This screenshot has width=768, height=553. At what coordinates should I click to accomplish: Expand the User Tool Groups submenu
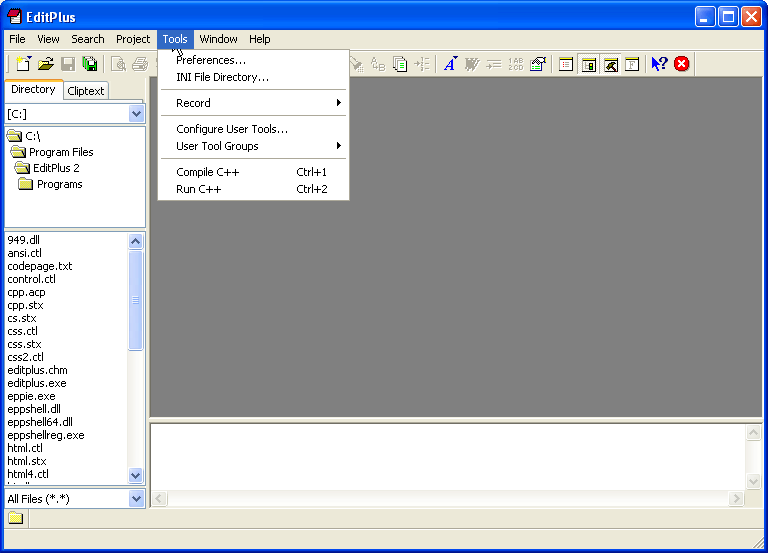click(x=253, y=146)
